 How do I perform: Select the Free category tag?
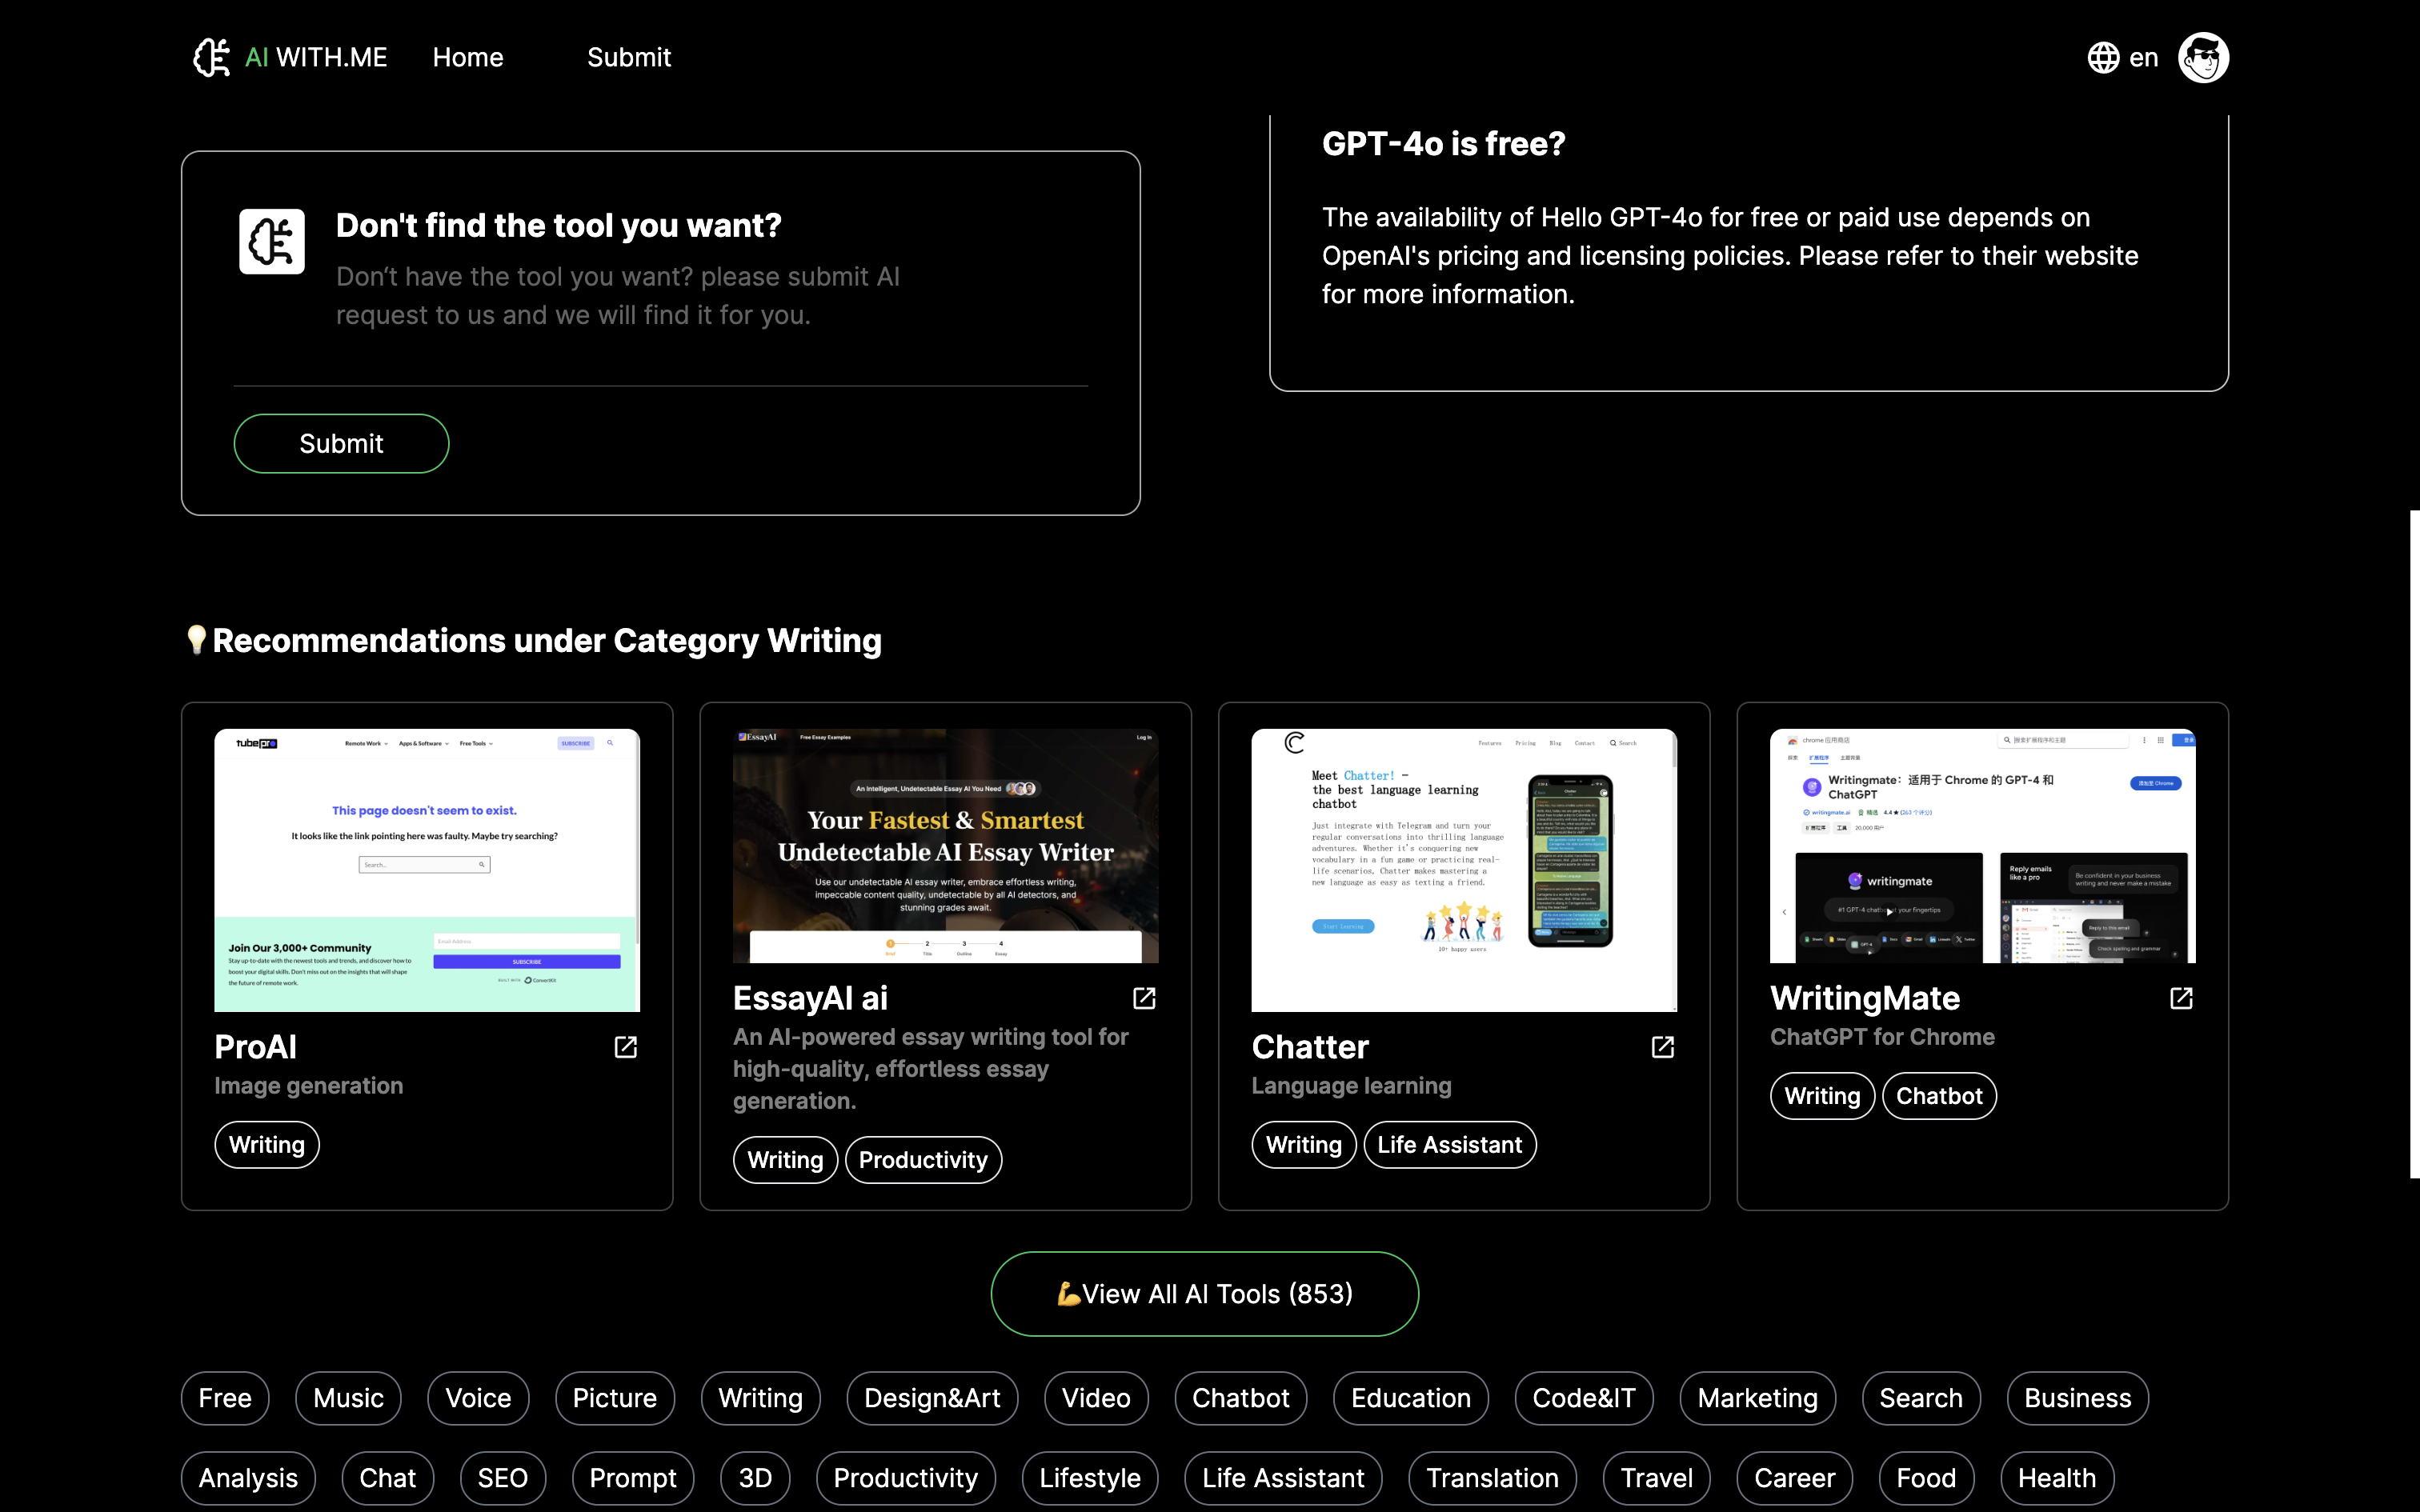tap(225, 1398)
